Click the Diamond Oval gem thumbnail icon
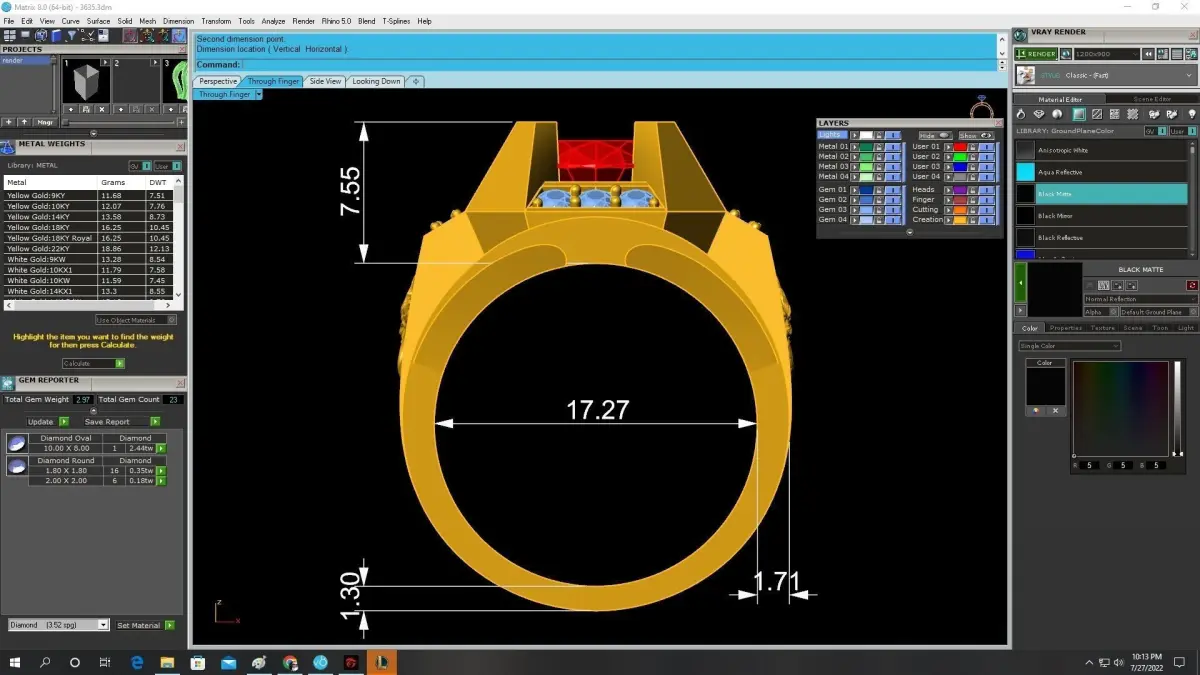Image resolution: width=1200 pixels, height=675 pixels. (17, 443)
